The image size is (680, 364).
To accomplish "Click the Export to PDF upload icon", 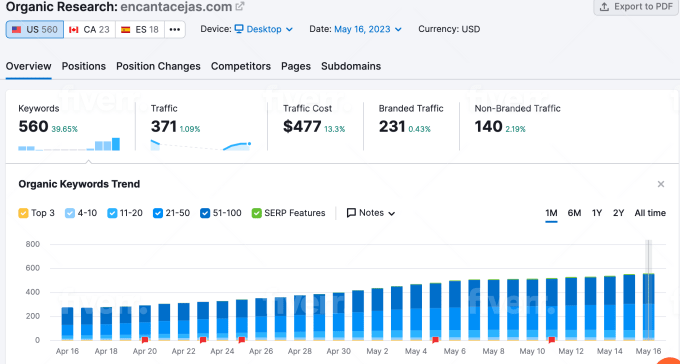I will pyautogui.click(x=604, y=7).
